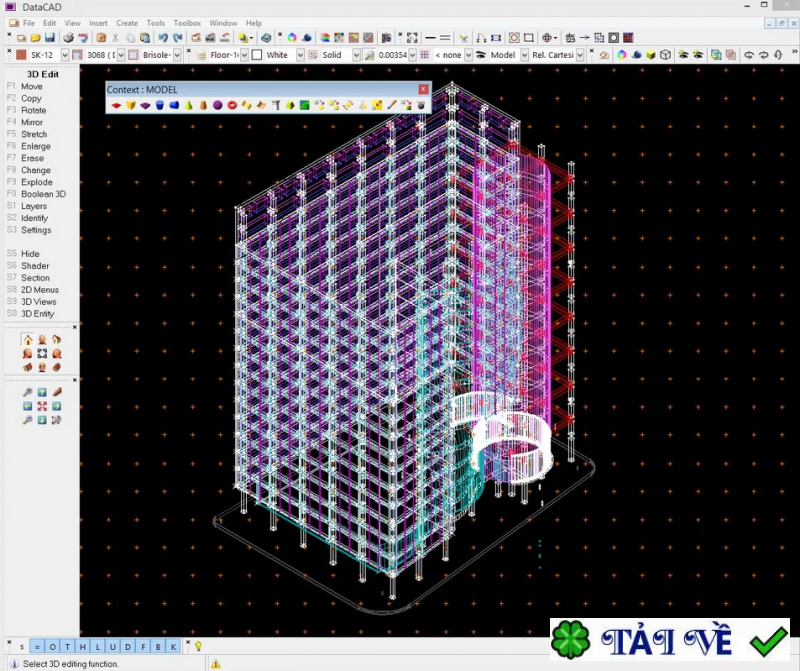
Task: Click the Print icon in toolbar
Action: pos(68,38)
